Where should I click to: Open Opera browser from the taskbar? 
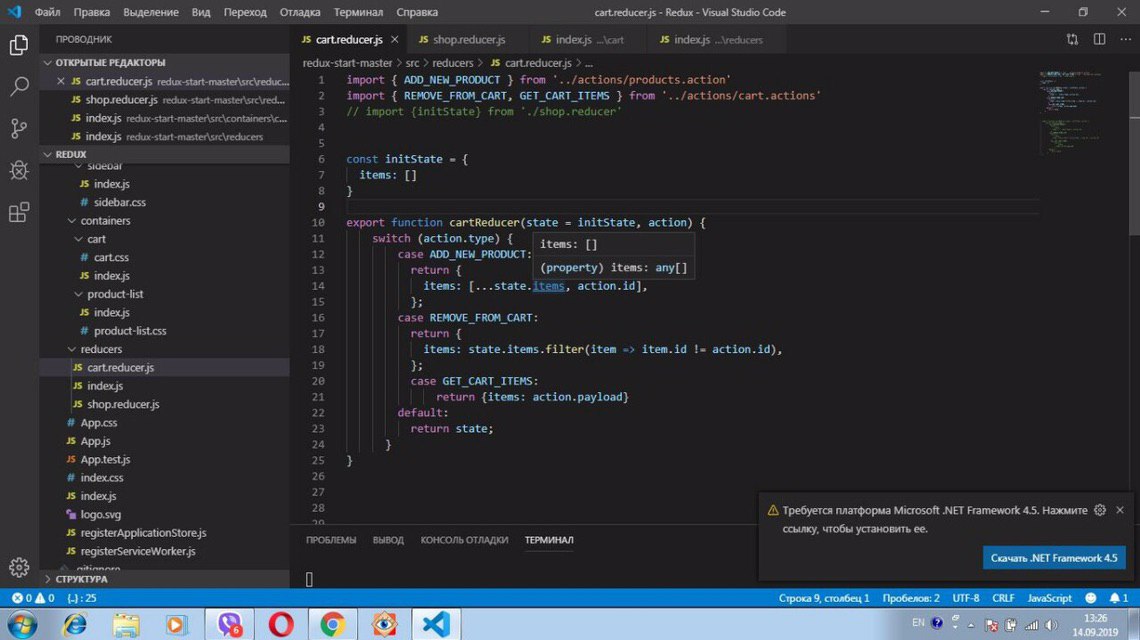(281, 625)
